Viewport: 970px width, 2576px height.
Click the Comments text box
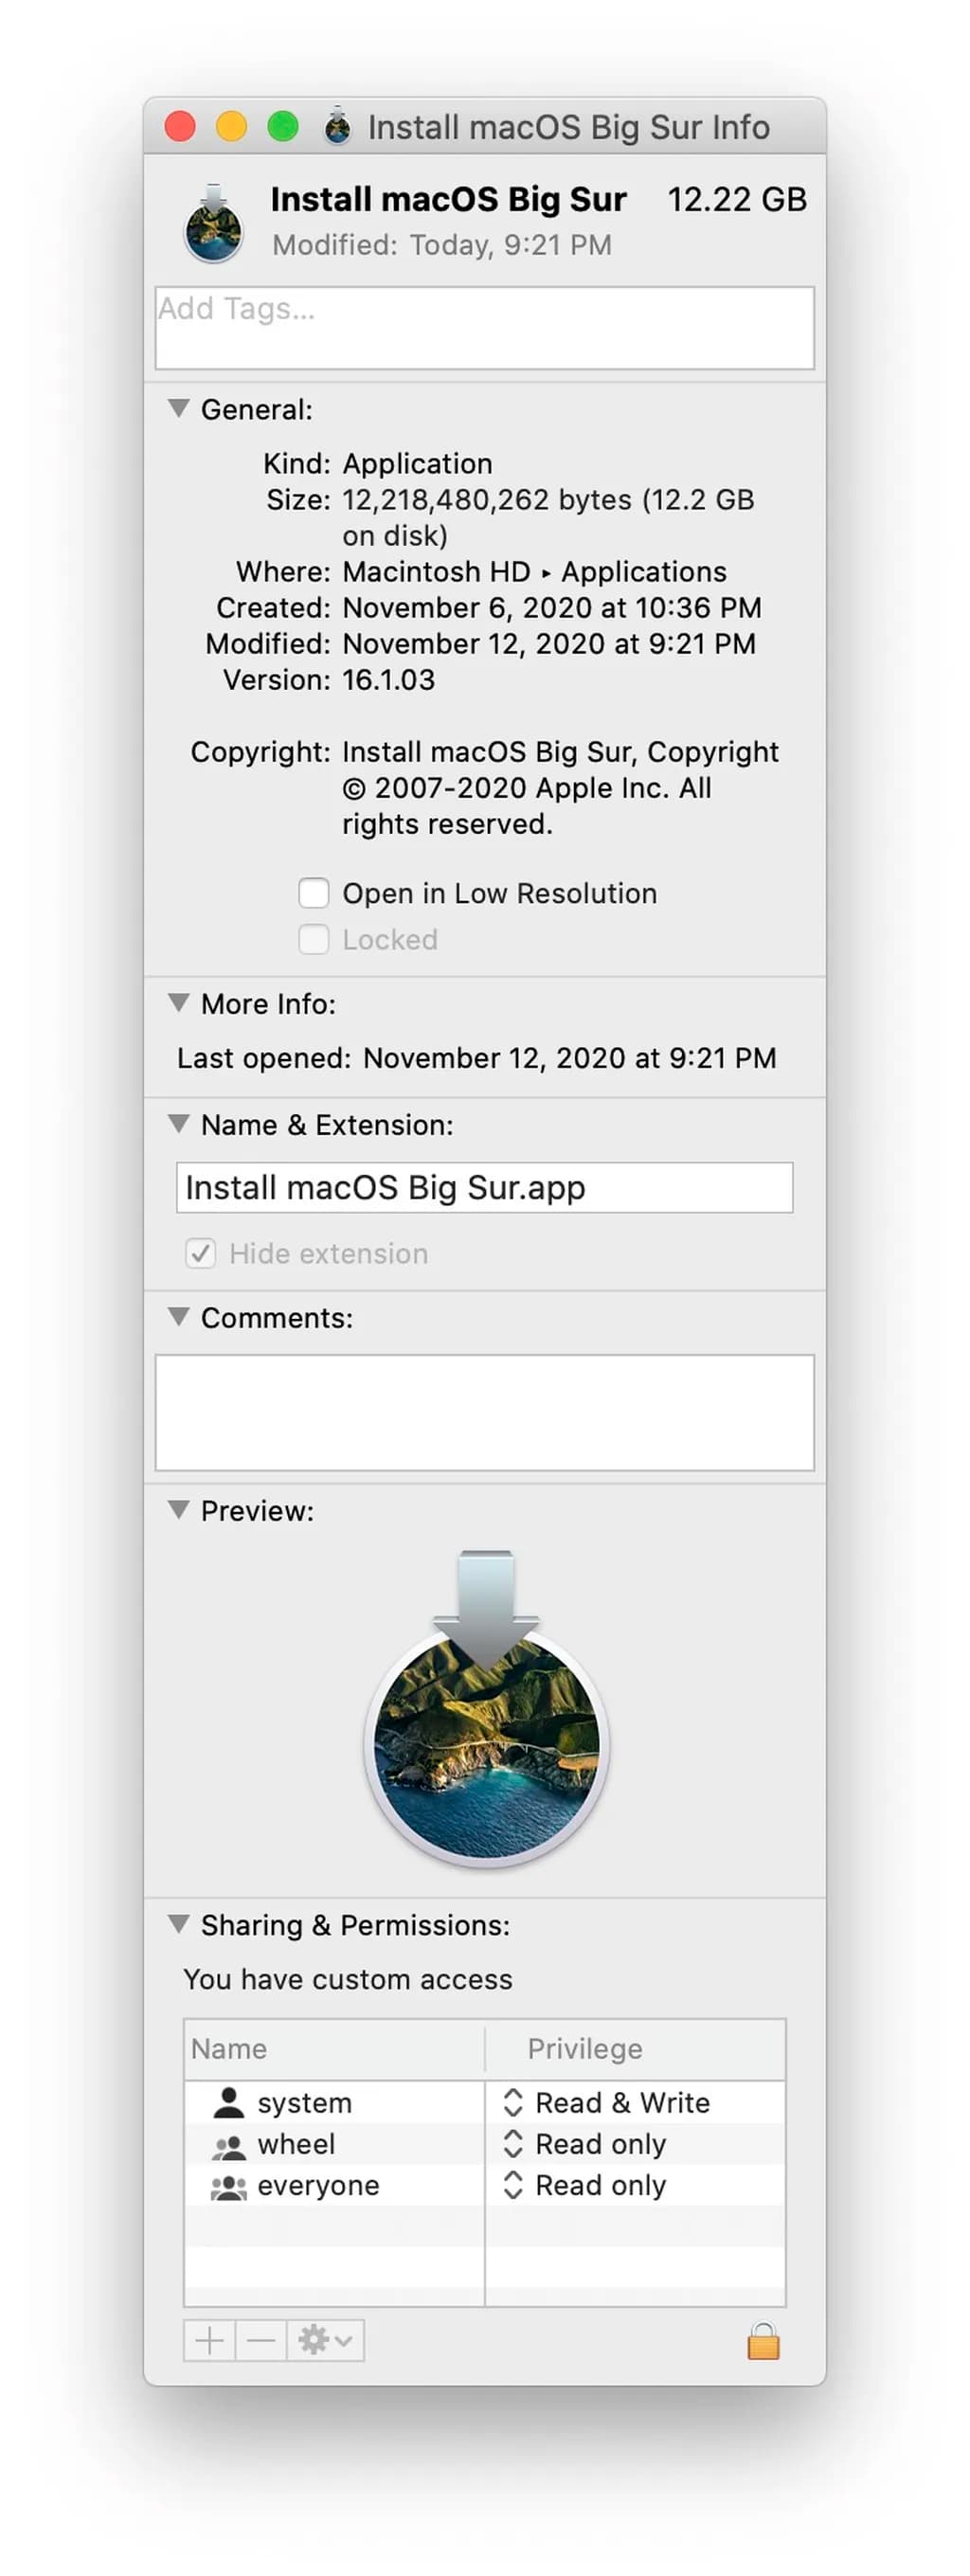point(484,1412)
